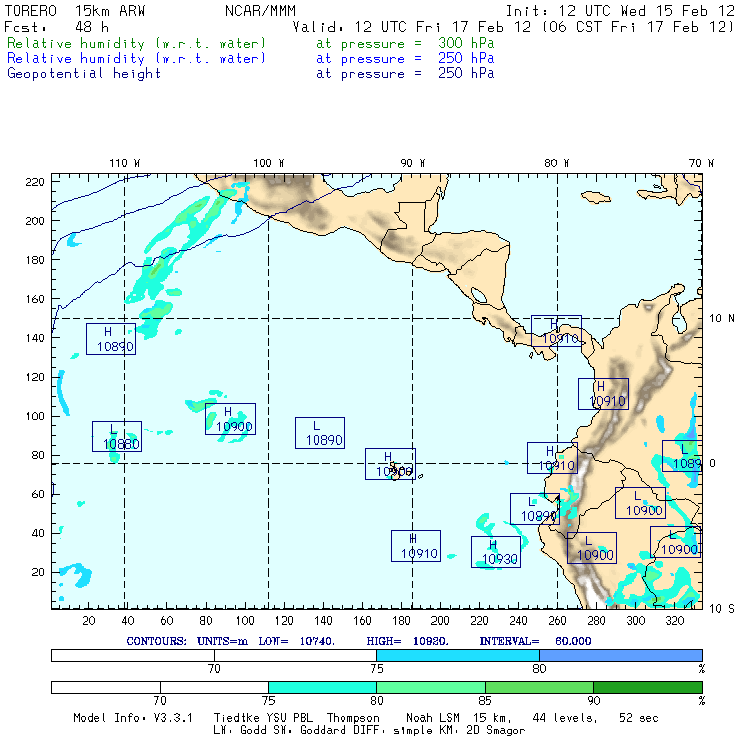Click the '100 W' longitude label
The height and width of the screenshot is (740, 740).
point(269,163)
